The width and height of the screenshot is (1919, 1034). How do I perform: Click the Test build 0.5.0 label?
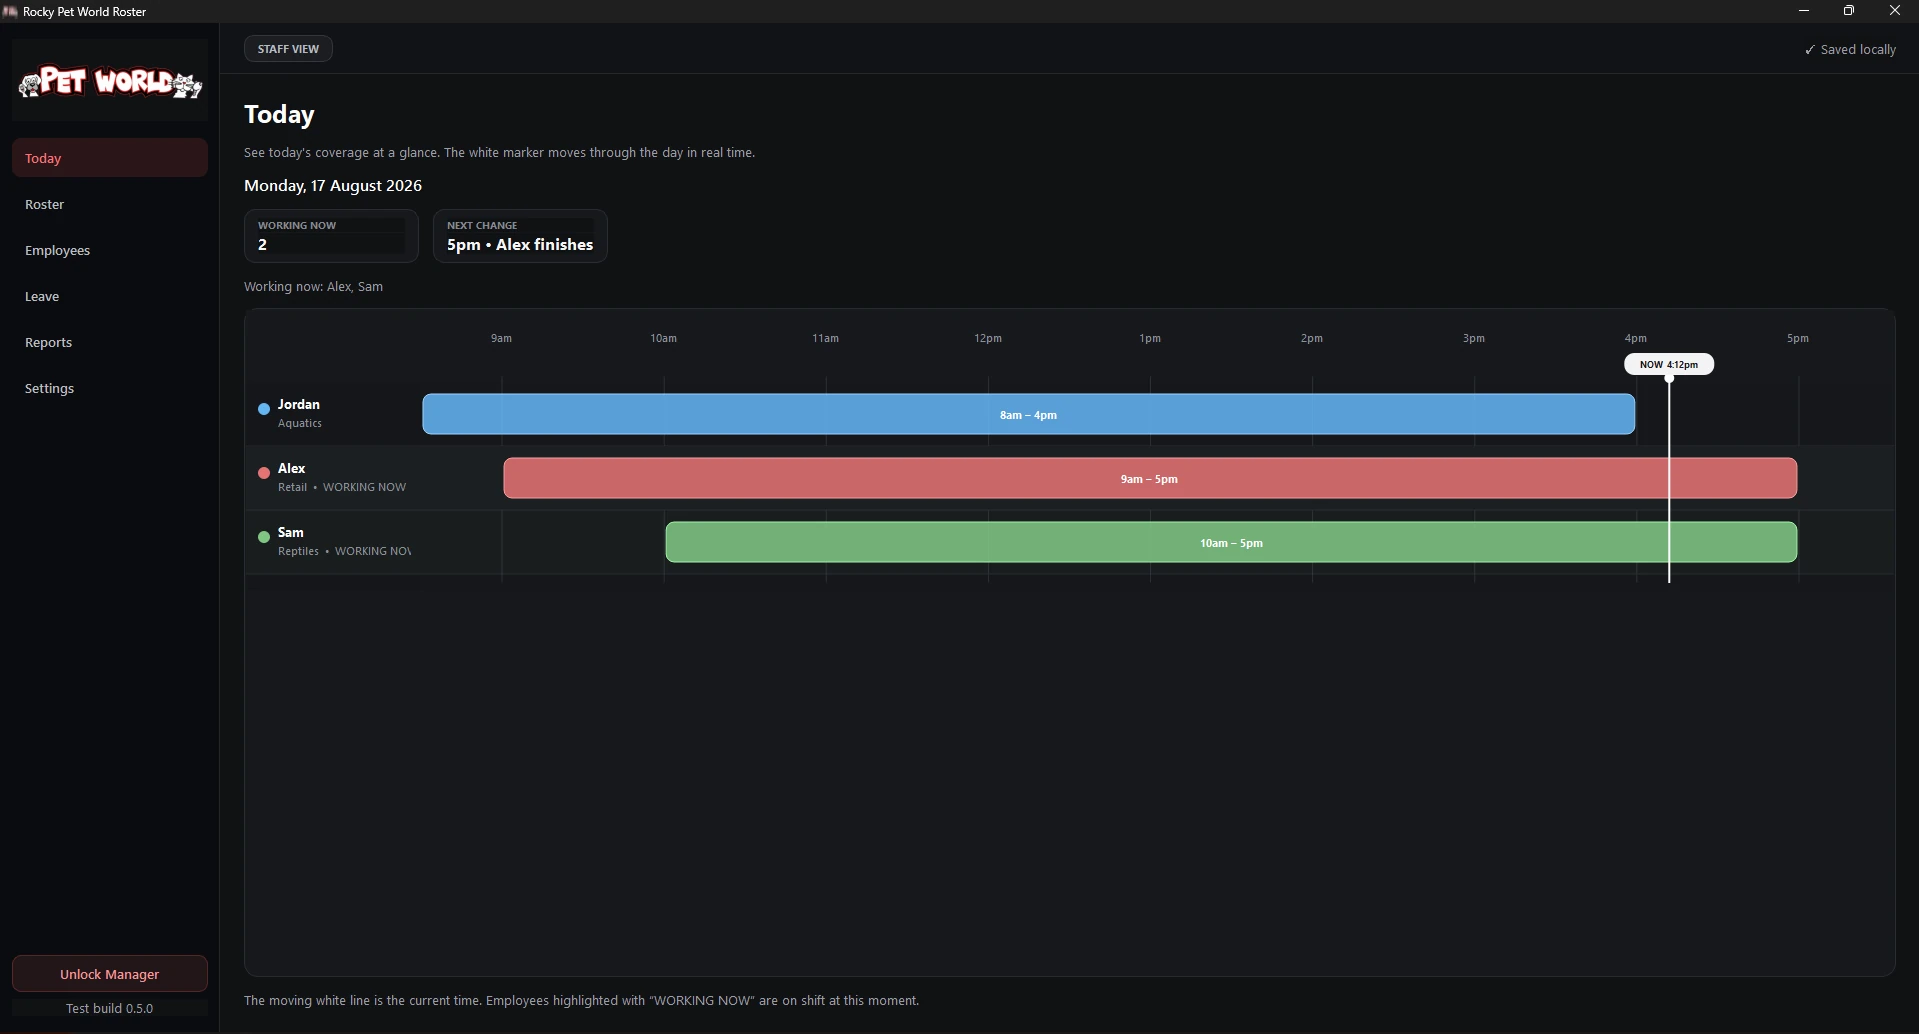click(110, 1008)
